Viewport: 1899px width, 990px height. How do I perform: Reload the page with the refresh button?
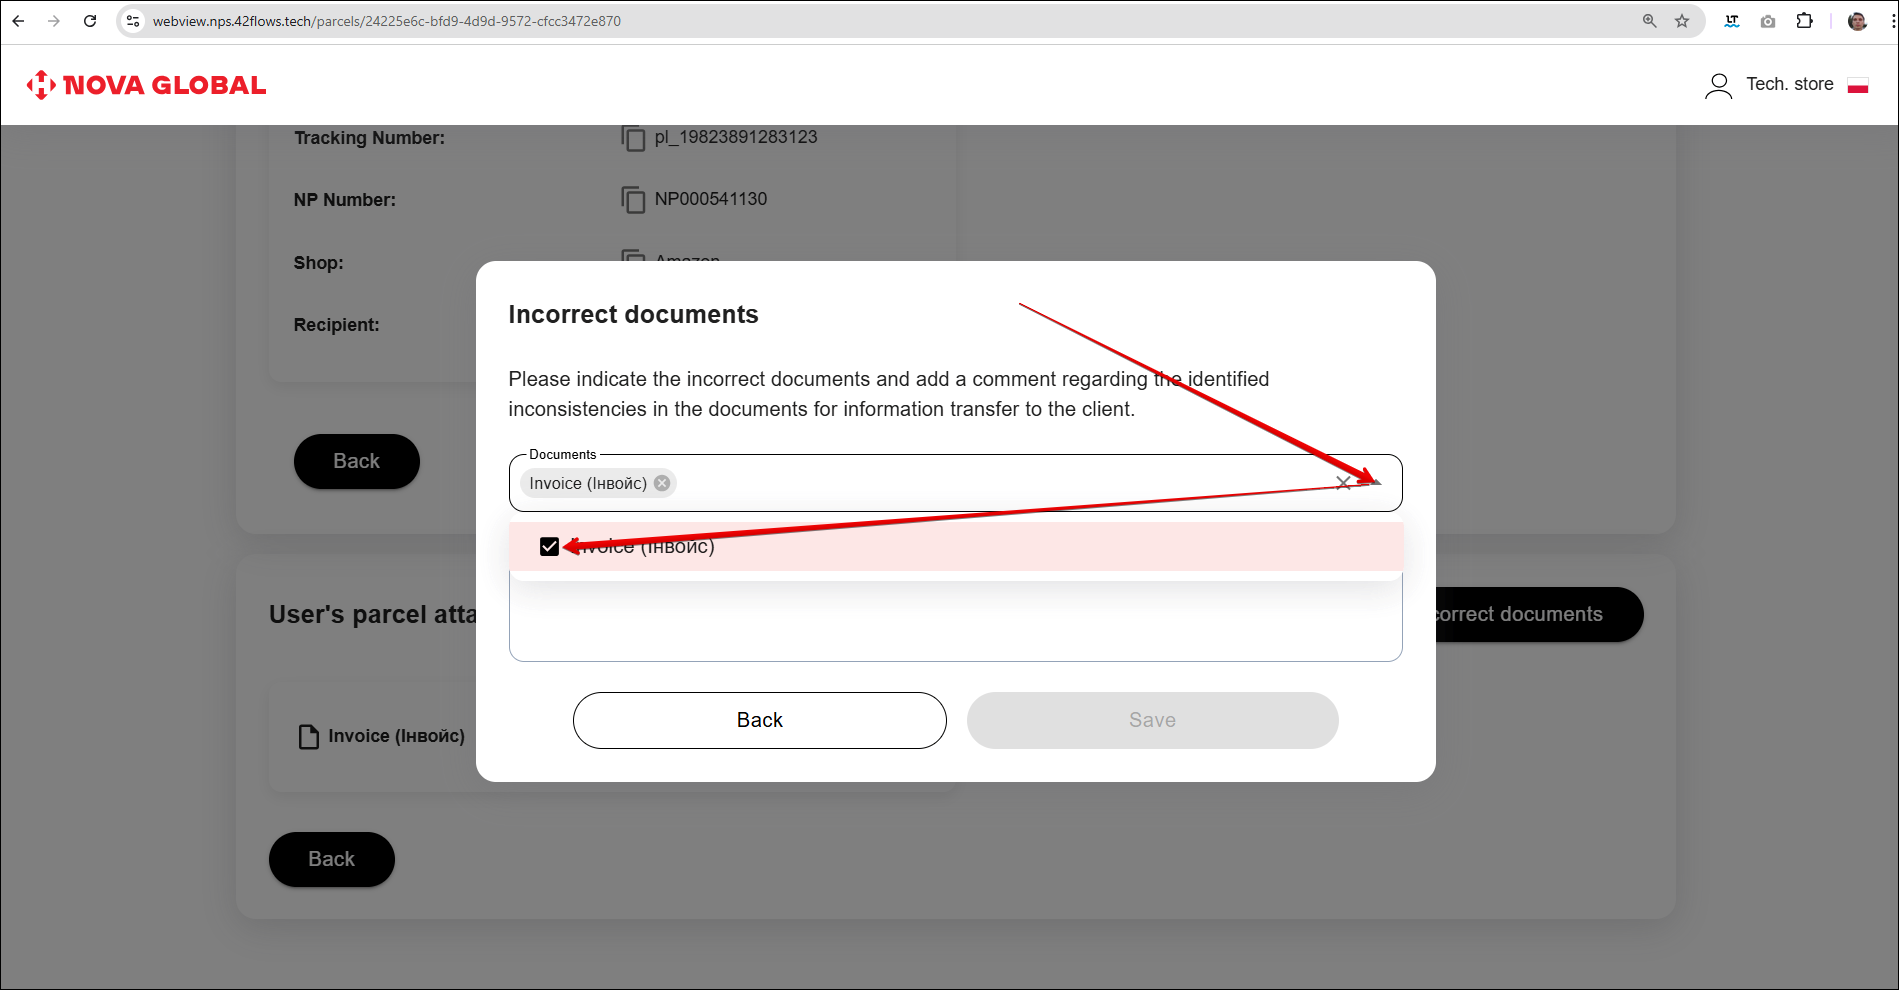(90, 21)
